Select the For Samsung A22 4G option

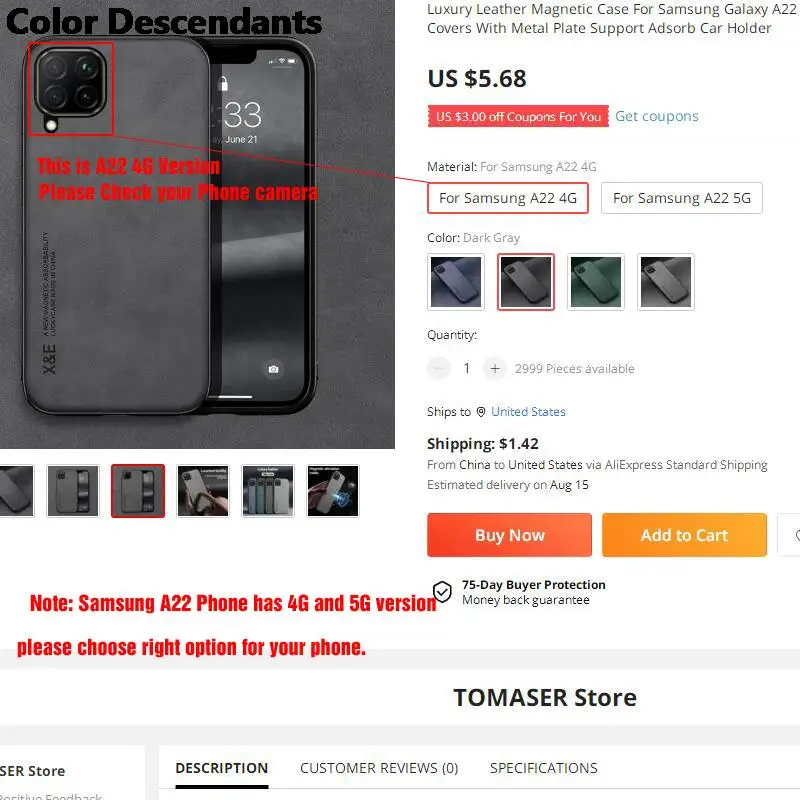tap(508, 198)
